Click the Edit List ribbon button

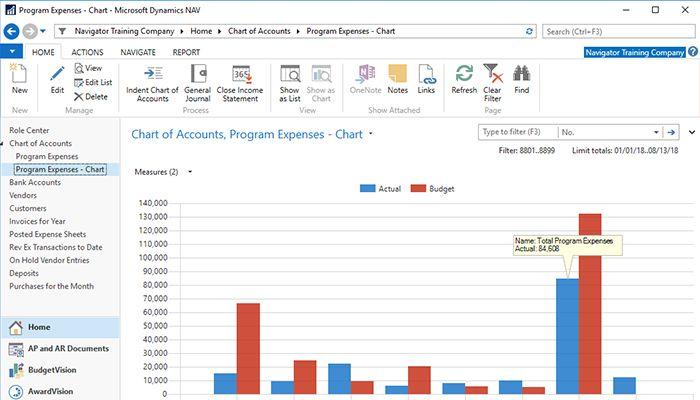click(x=93, y=82)
